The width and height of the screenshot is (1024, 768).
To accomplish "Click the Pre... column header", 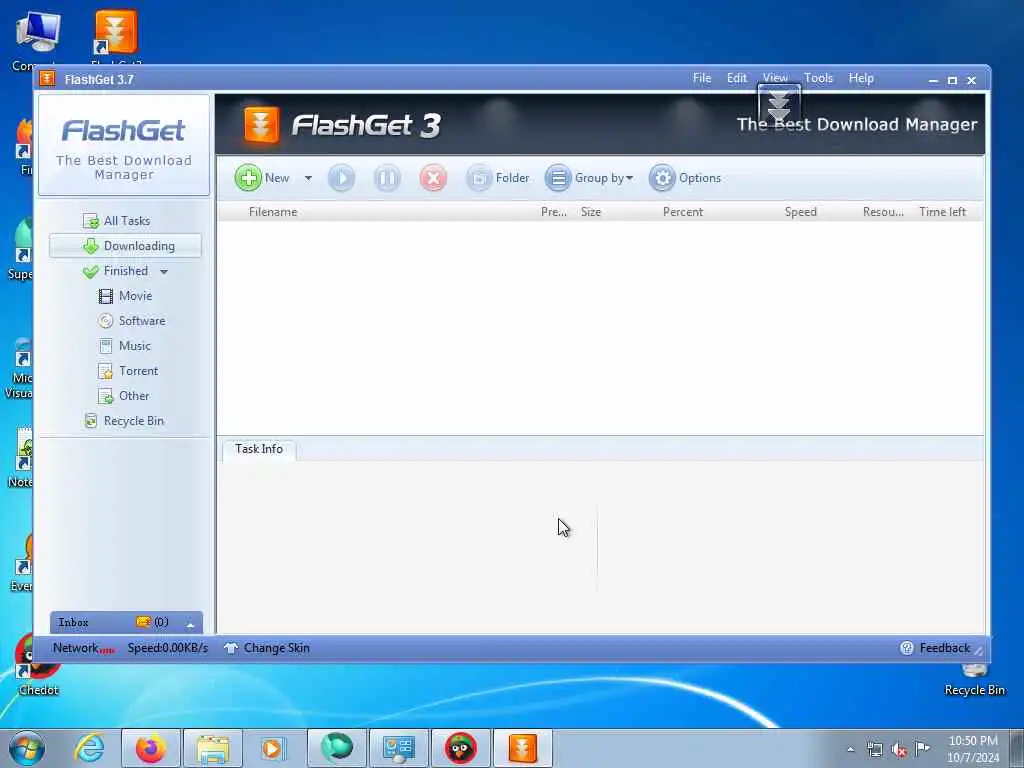I will [x=553, y=212].
